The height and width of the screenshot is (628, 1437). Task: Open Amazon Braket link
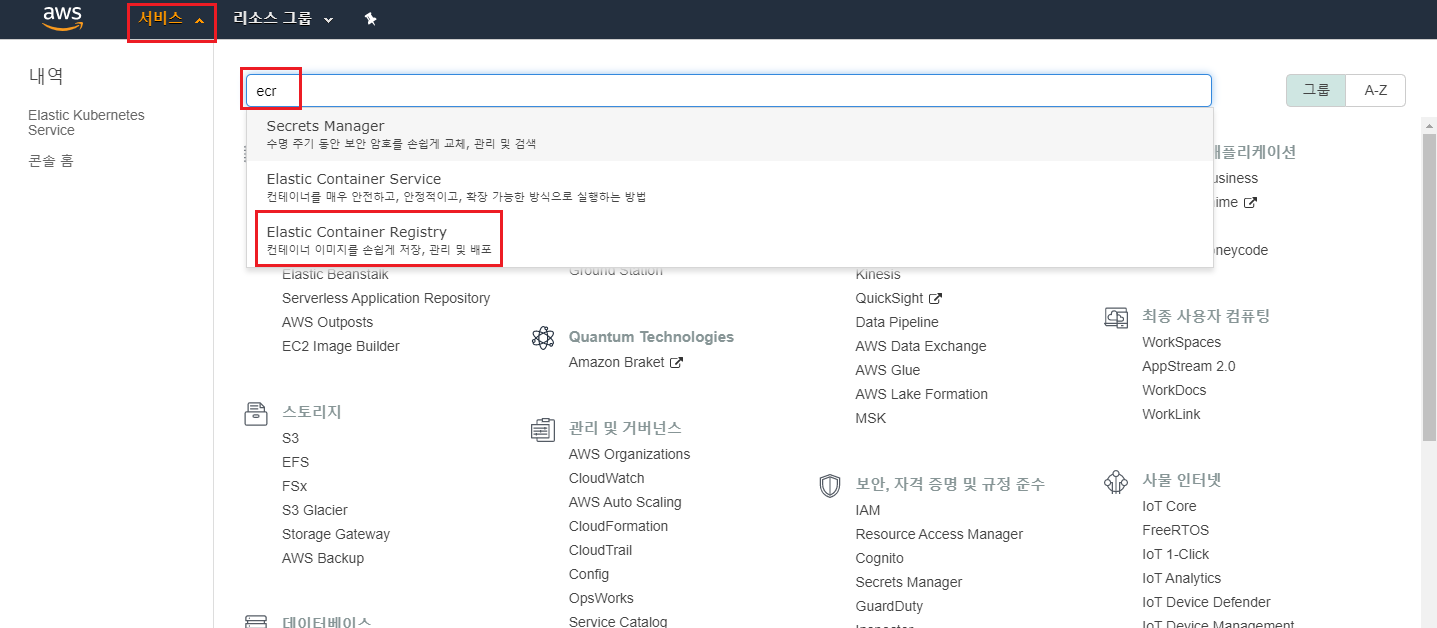[616, 362]
